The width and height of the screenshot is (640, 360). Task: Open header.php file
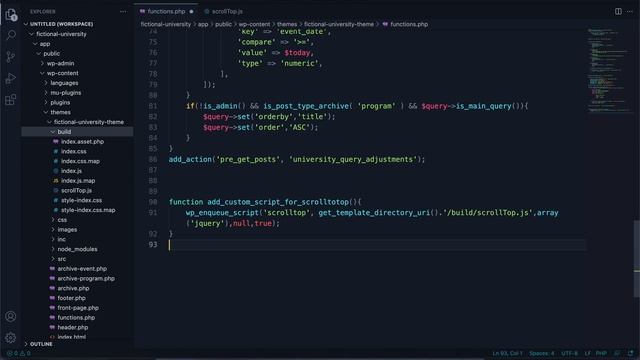pos(73,328)
